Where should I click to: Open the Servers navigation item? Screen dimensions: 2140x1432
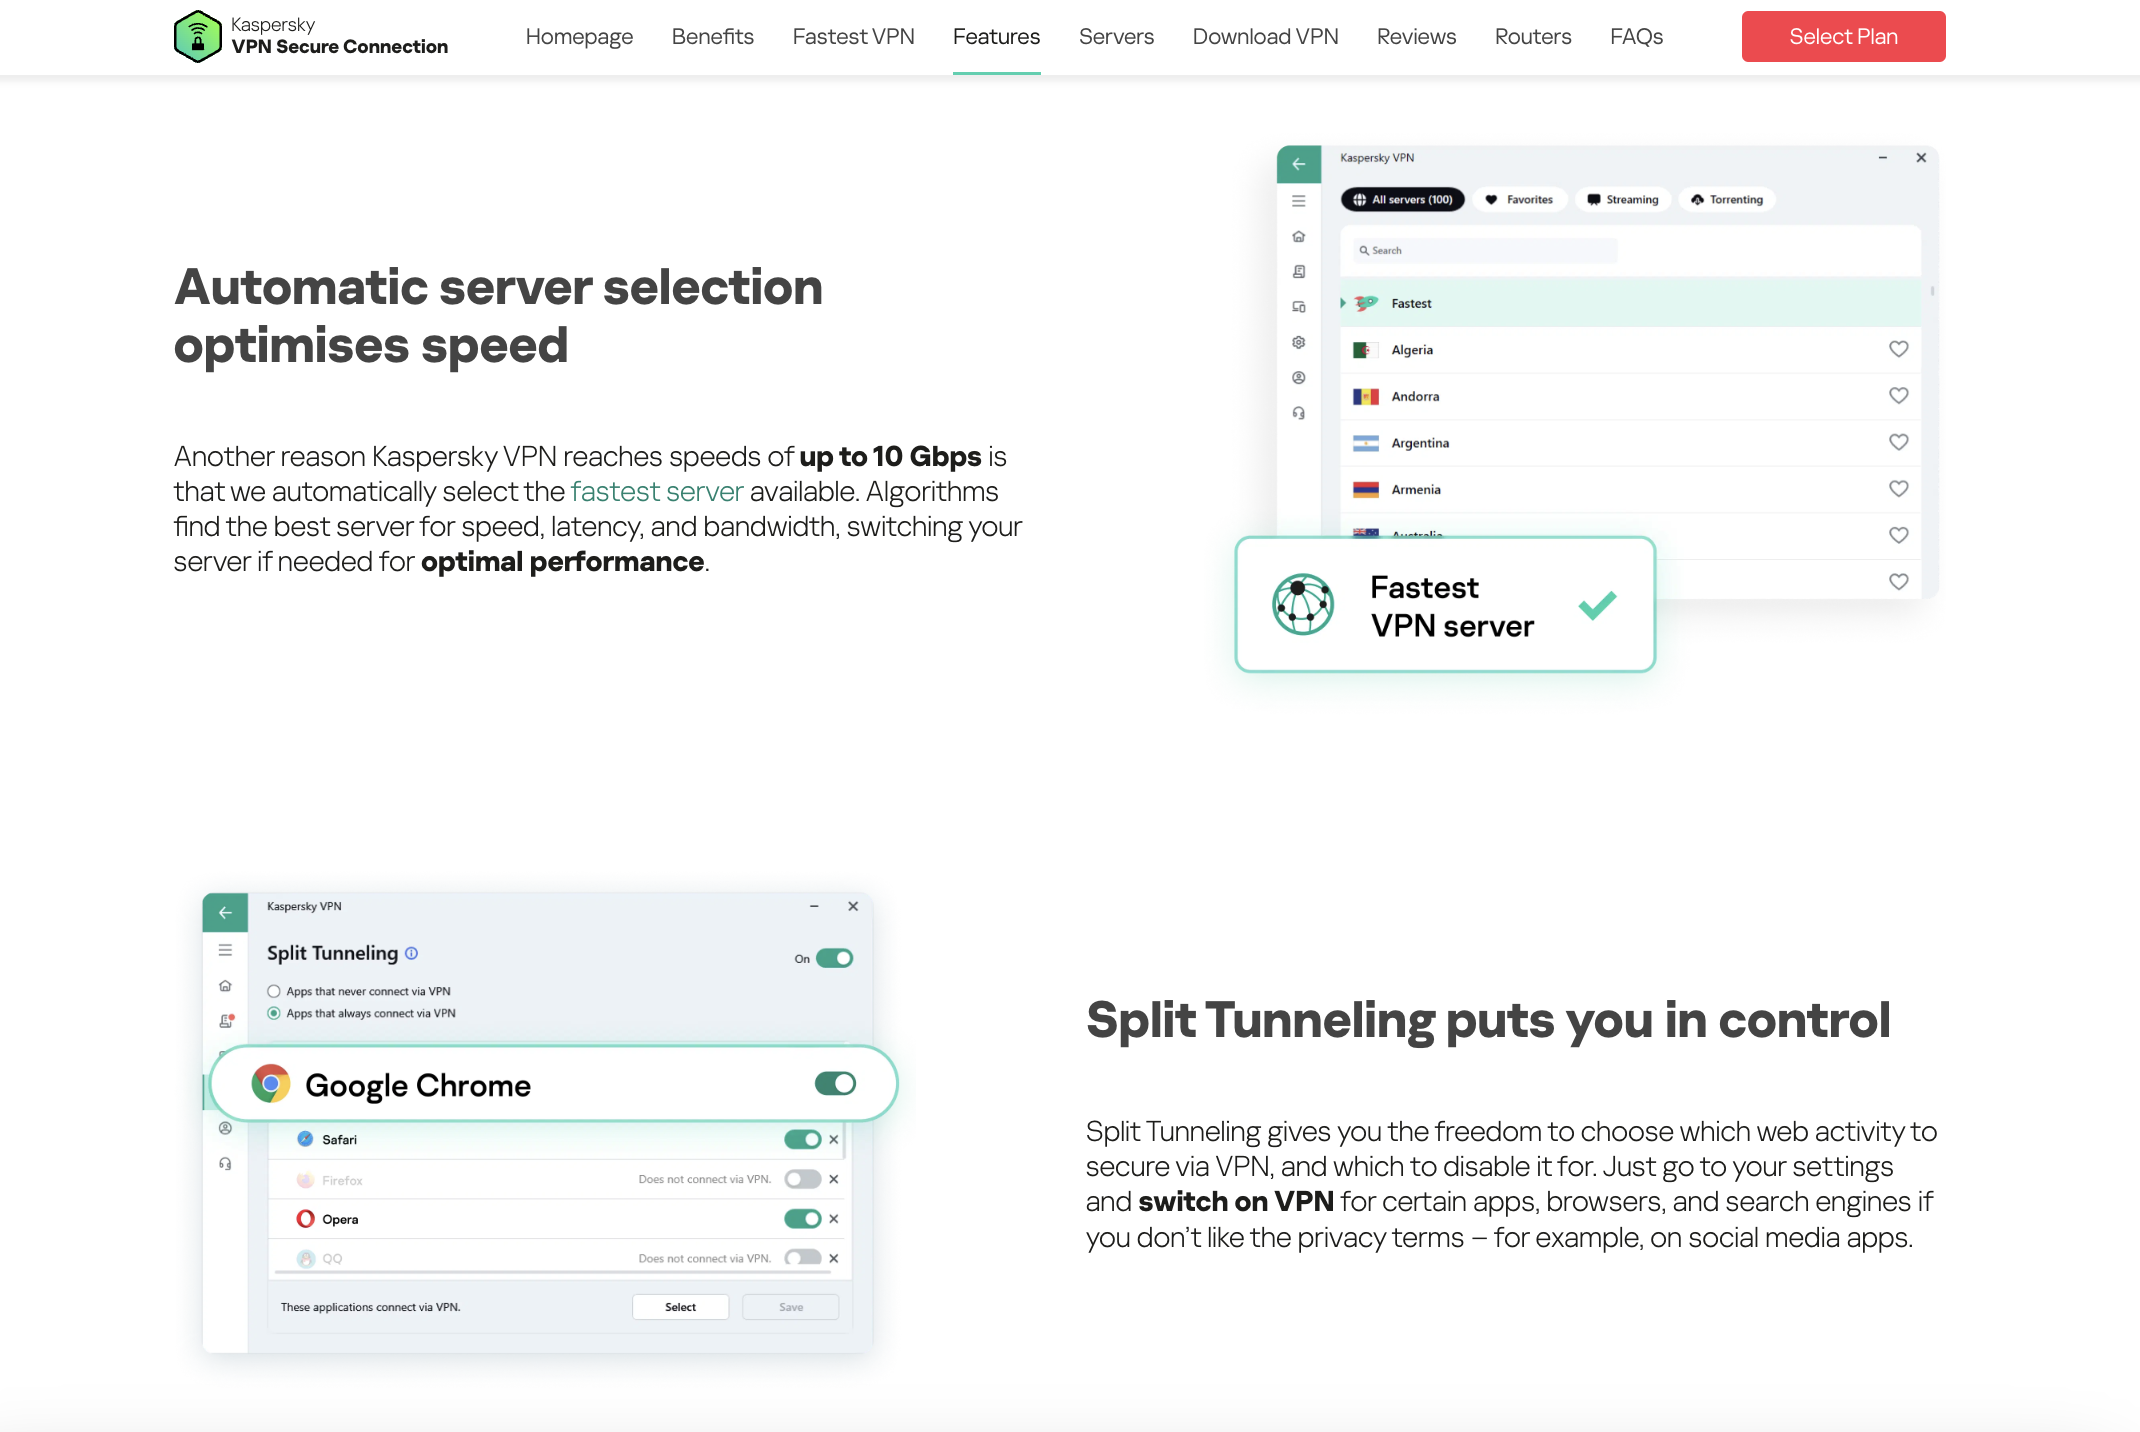[1116, 37]
